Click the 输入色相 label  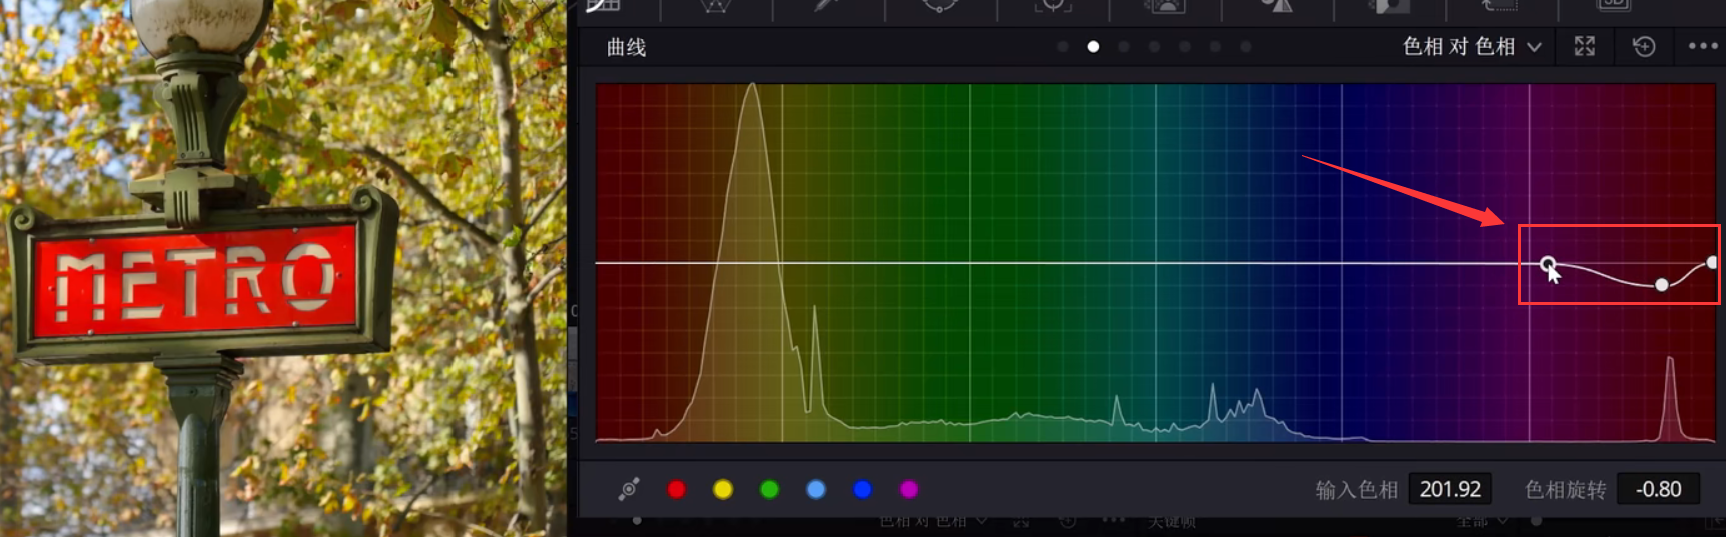1356,489
